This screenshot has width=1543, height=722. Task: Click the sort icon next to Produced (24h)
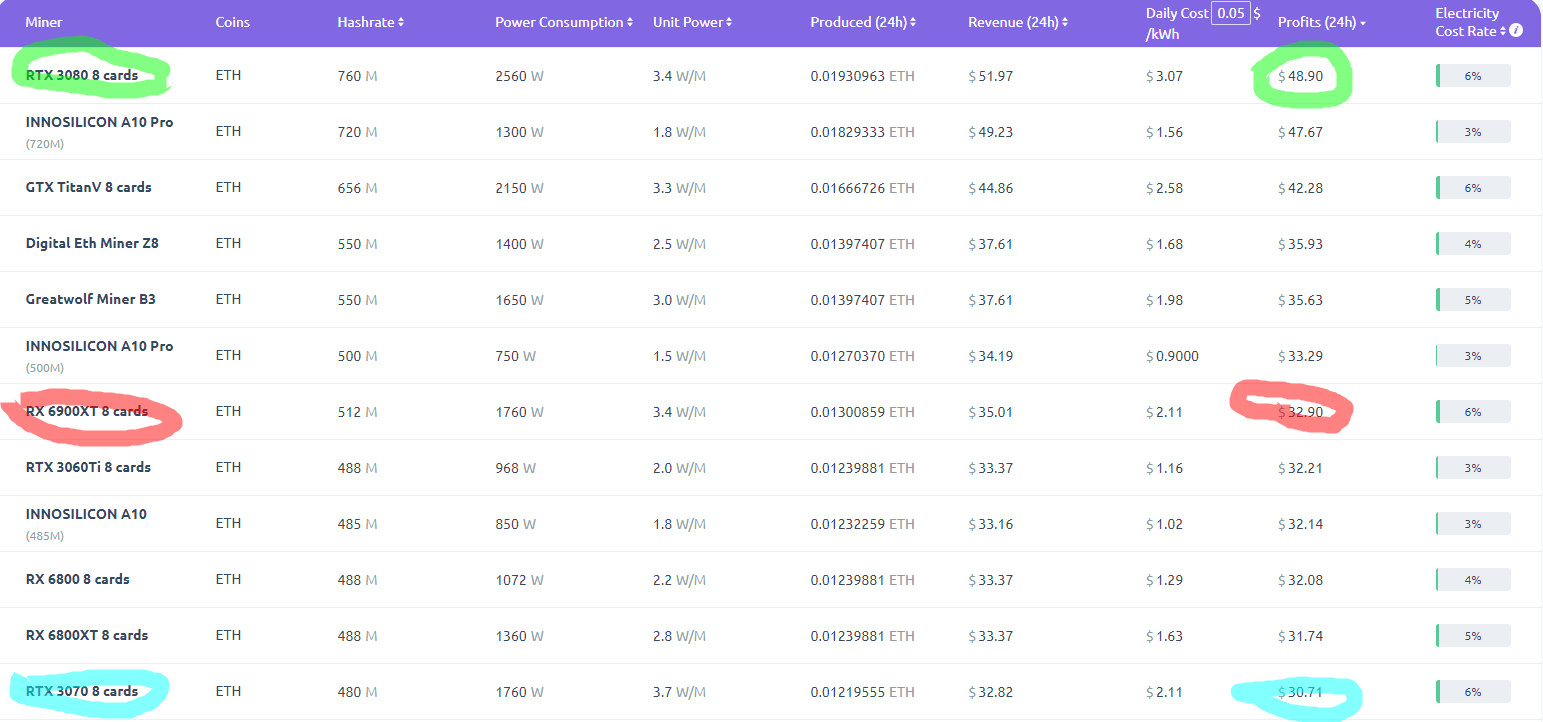[x=913, y=22]
